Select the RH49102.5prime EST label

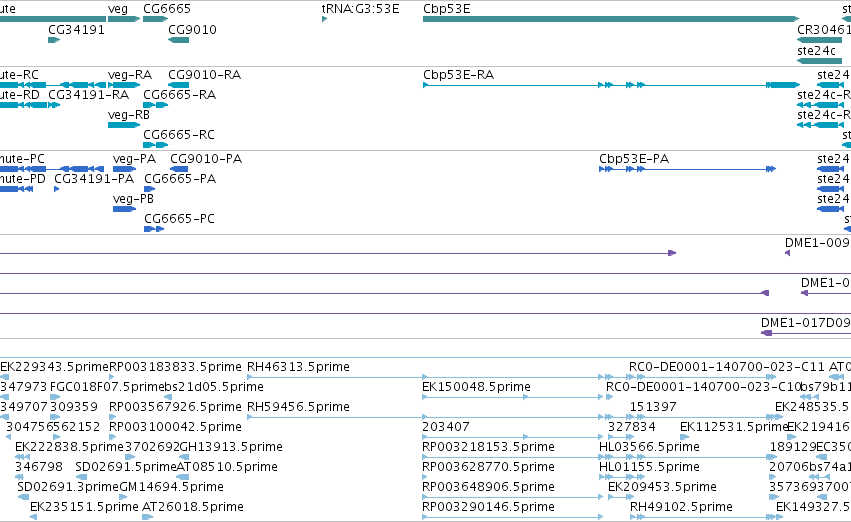(x=681, y=507)
